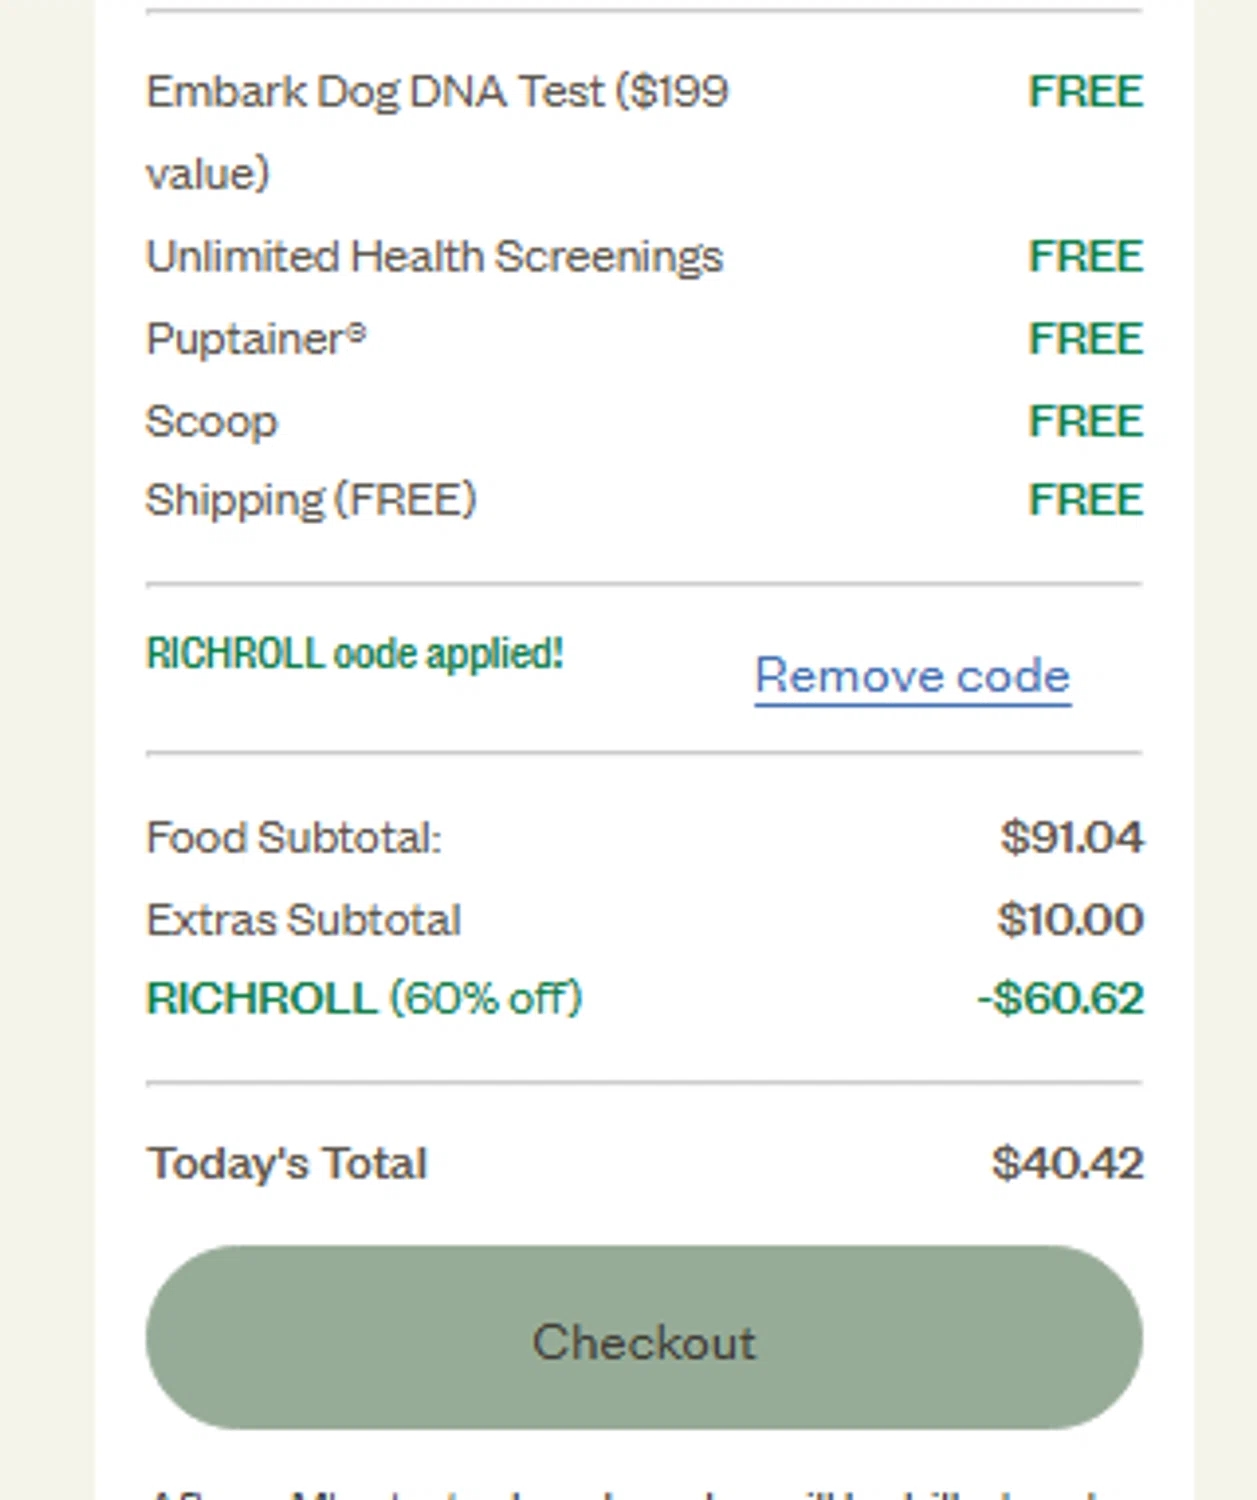Image resolution: width=1257 pixels, height=1500 pixels.
Task: Click FREE label beside Puptainer
Action: [1085, 339]
